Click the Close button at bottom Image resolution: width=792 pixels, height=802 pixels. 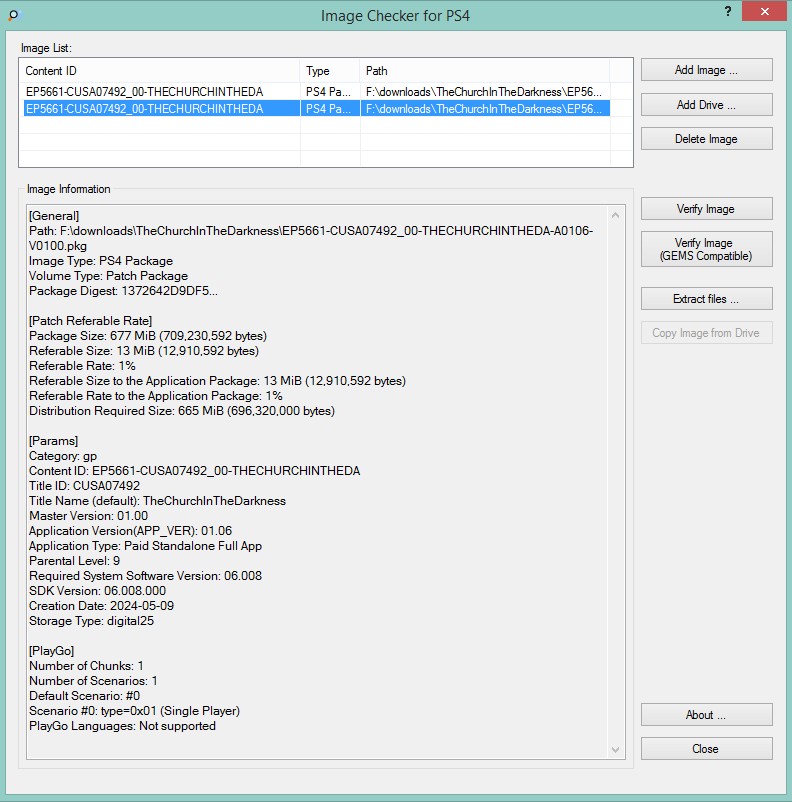tap(707, 748)
